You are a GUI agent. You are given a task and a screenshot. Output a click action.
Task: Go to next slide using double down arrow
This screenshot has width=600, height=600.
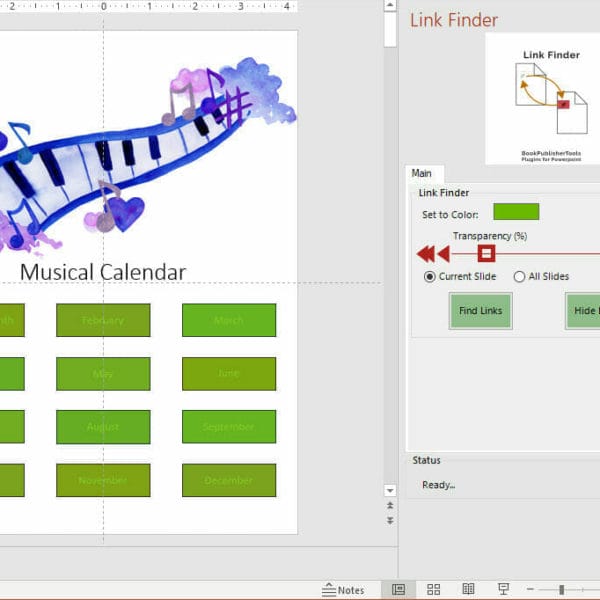point(390,520)
